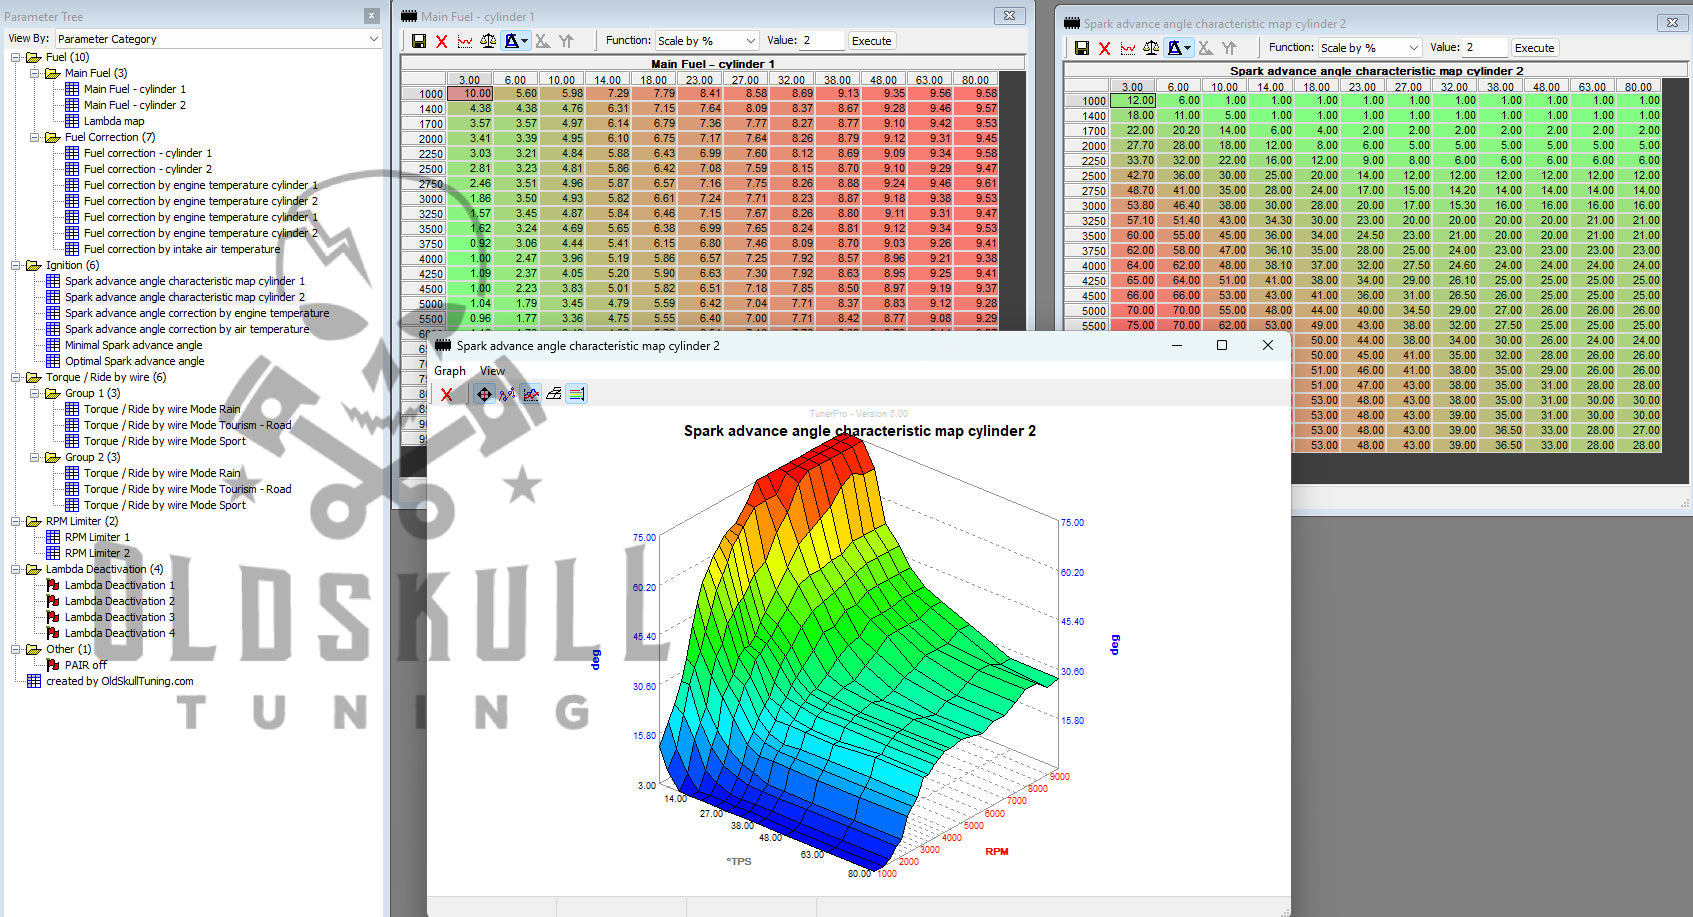Click the save icon in Spark advance table window
1693x917 pixels.
(x=1081, y=48)
